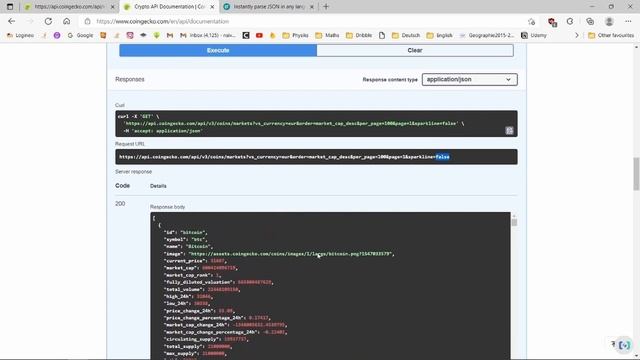Click the highlighted 'false' in Request URL
Screen dimensions: 640x360
pyautogui.click(x=442, y=157)
